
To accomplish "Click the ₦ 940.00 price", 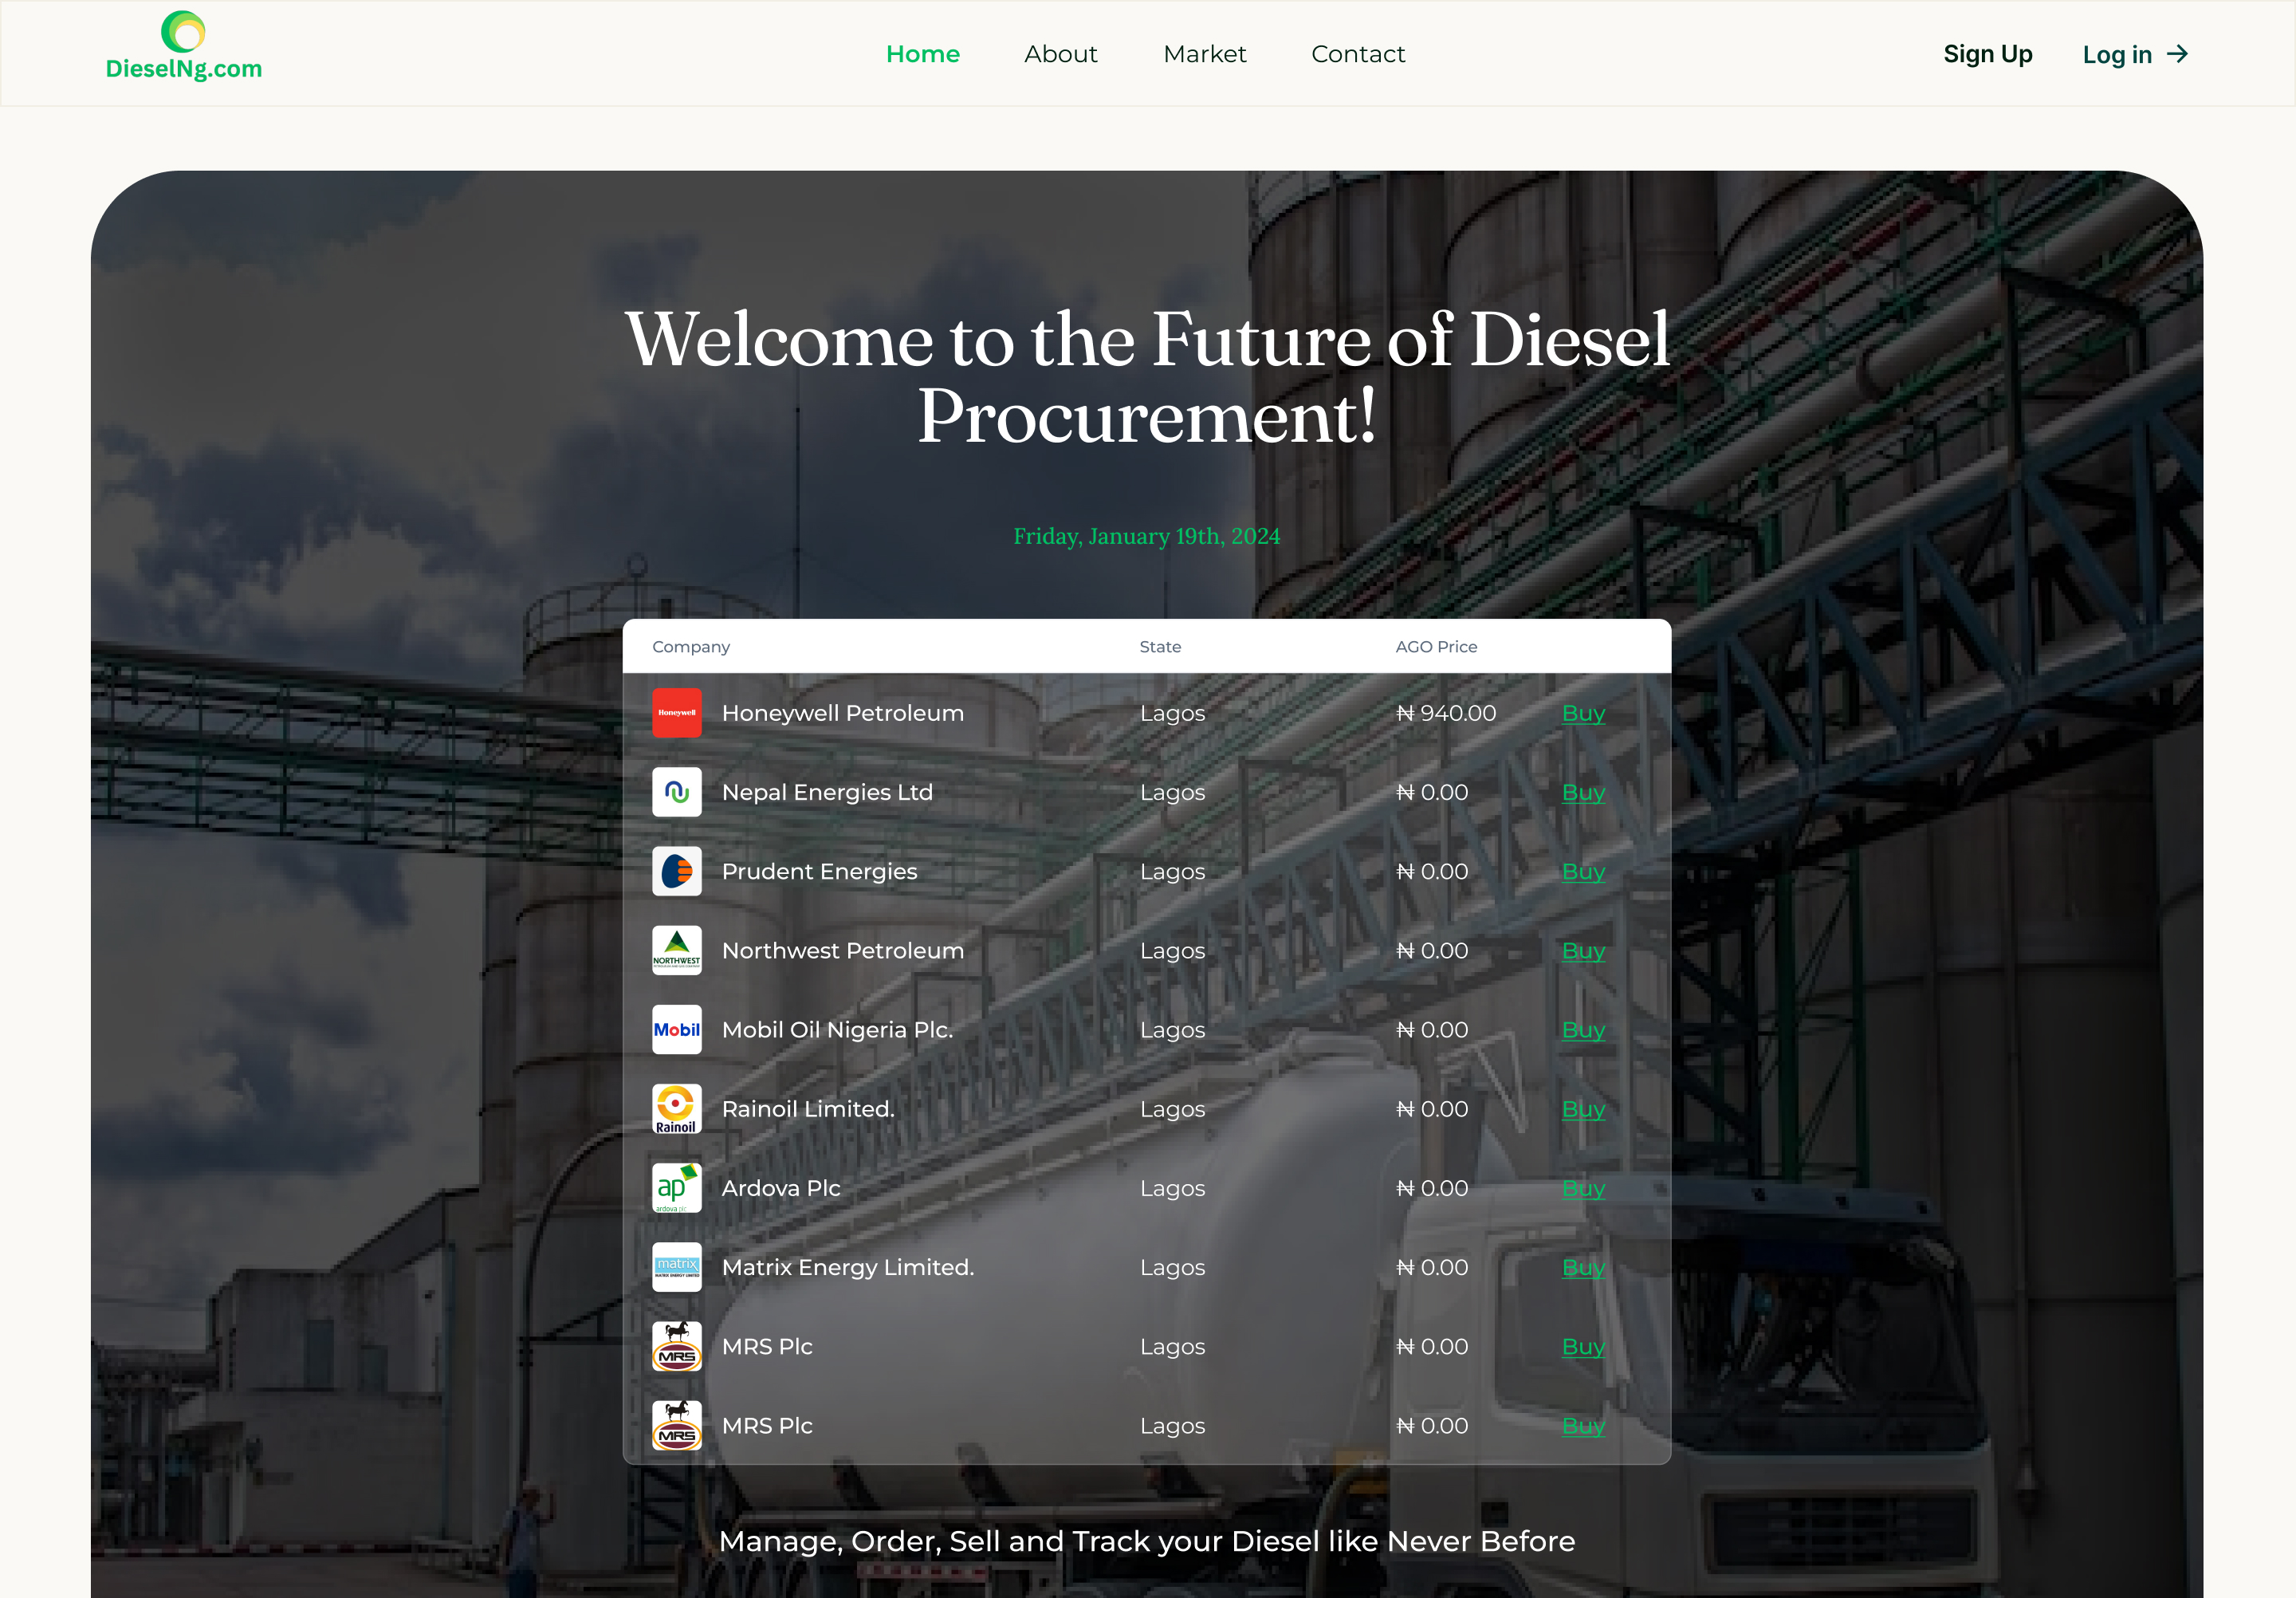I will point(1446,713).
